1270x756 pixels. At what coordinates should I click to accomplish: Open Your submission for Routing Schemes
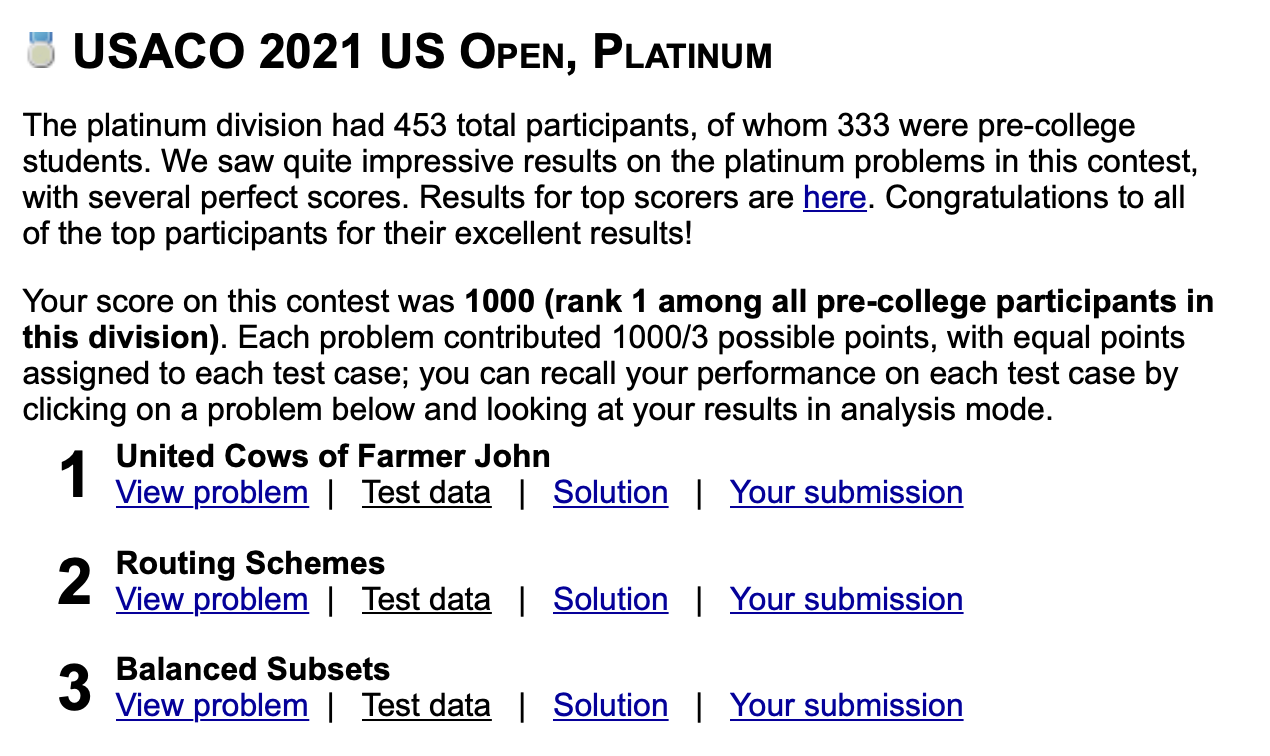click(846, 599)
